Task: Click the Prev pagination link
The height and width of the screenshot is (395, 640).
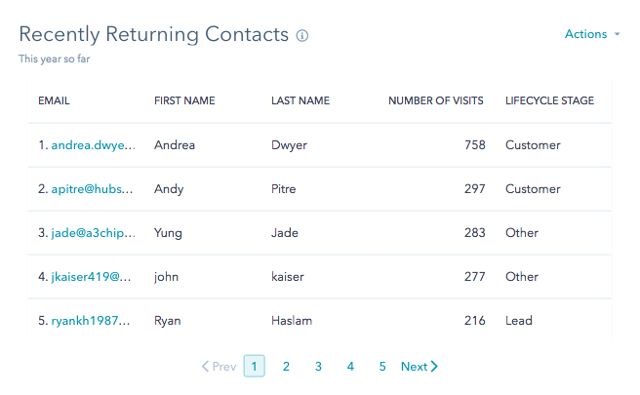Action: [x=219, y=366]
